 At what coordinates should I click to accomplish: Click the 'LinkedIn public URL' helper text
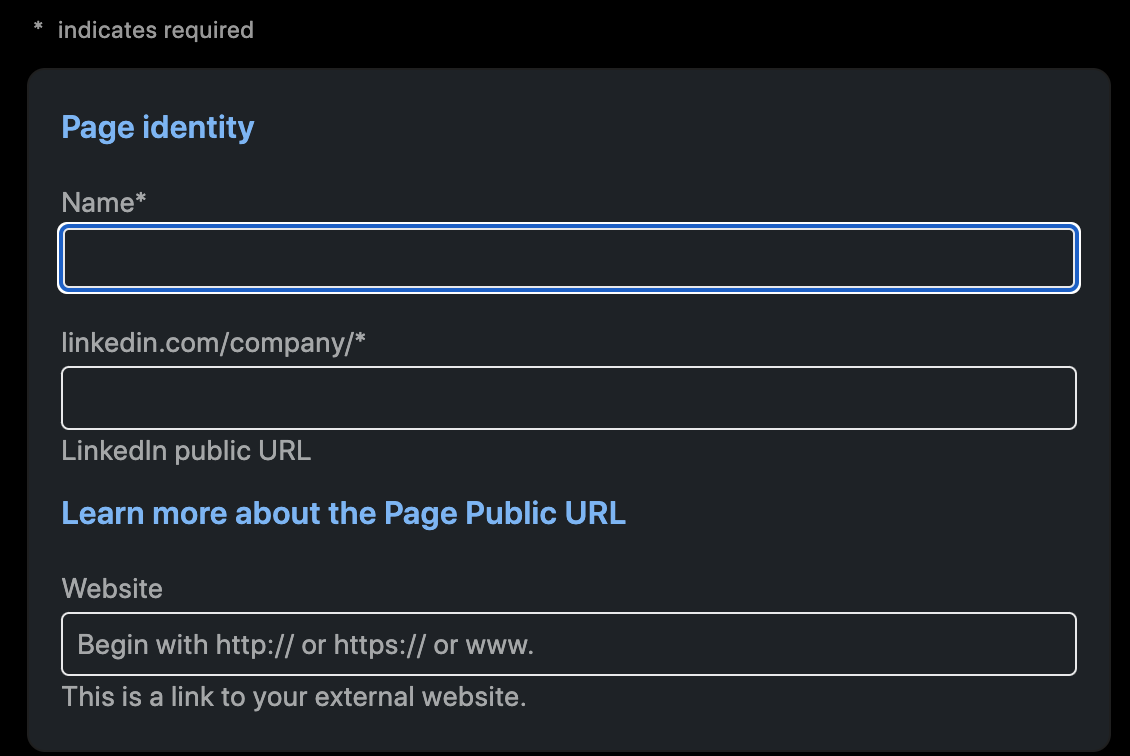(x=186, y=451)
